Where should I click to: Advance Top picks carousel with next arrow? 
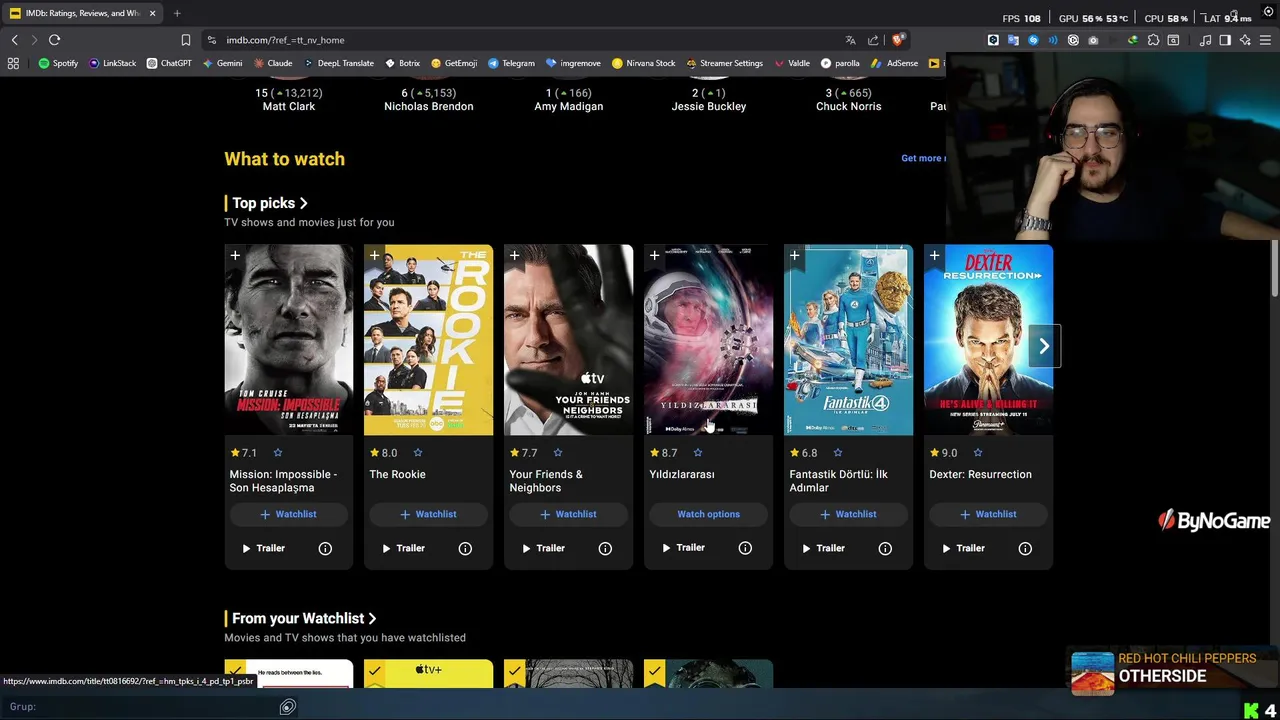(x=1043, y=346)
